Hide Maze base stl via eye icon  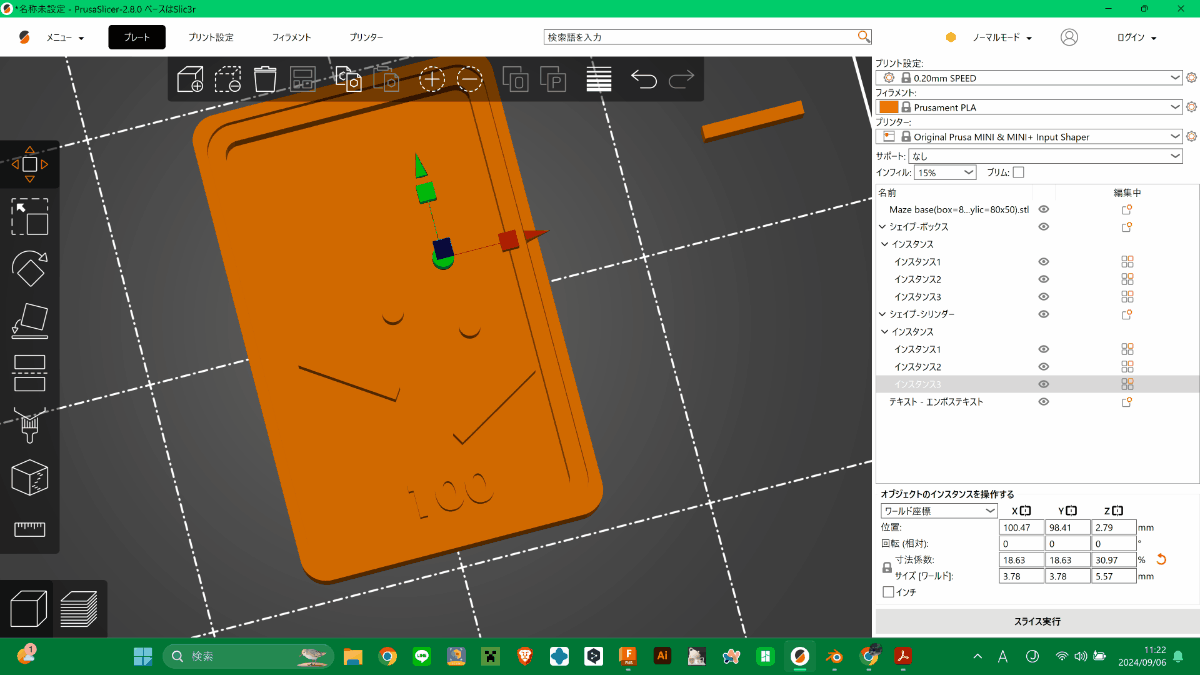click(1043, 210)
